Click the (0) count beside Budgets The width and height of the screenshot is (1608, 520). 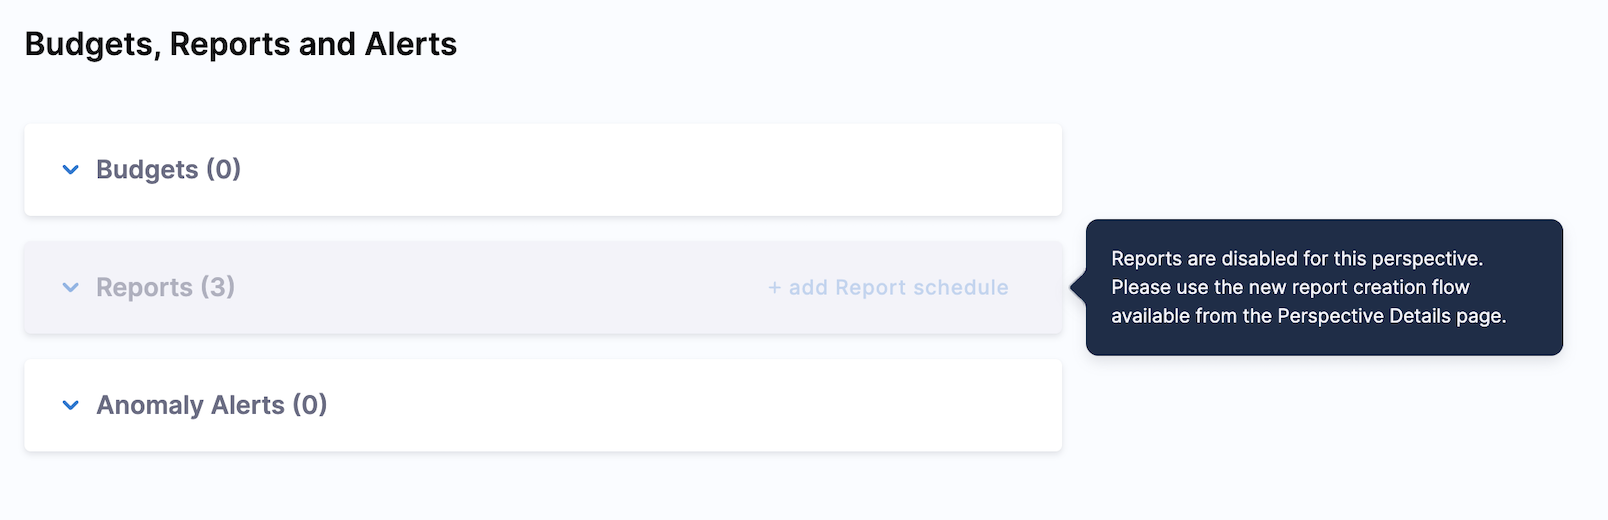[x=224, y=170]
